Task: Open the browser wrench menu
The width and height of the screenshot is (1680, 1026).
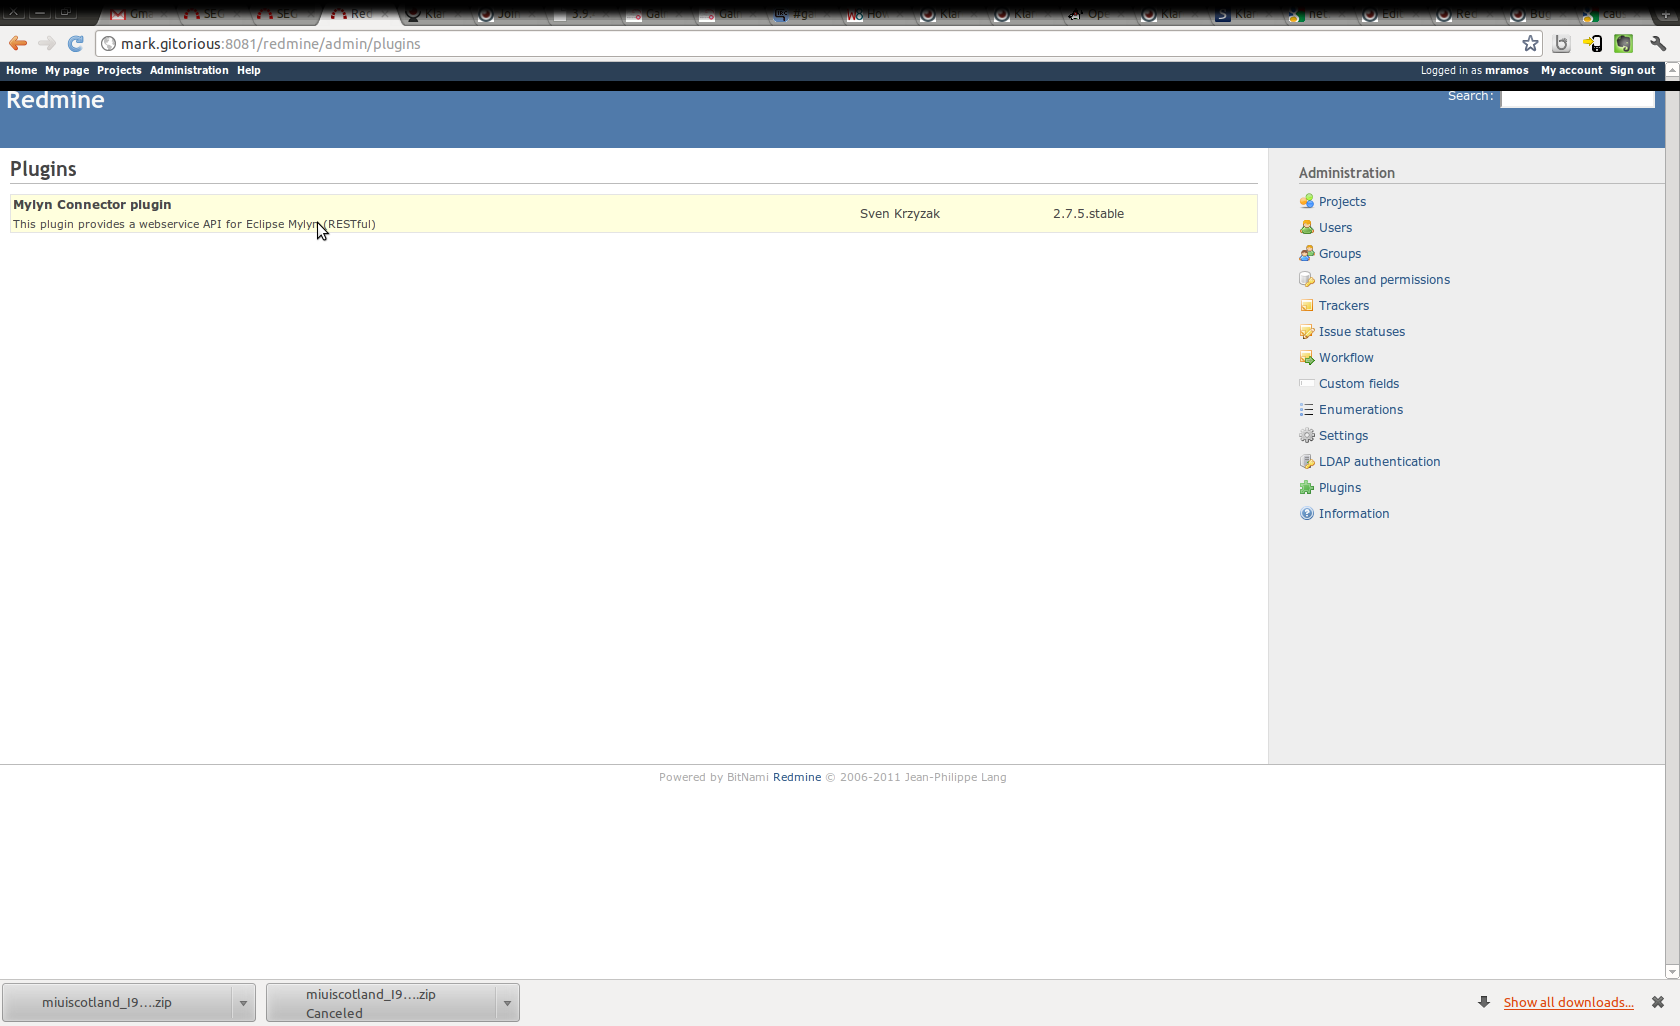Action: [1658, 43]
